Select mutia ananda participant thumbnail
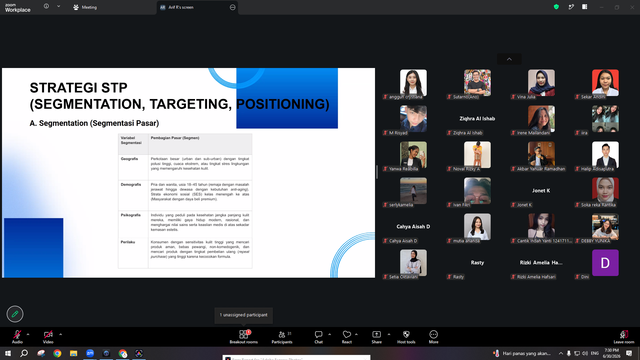This screenshot has height=360, width=640. click(477, 227)
